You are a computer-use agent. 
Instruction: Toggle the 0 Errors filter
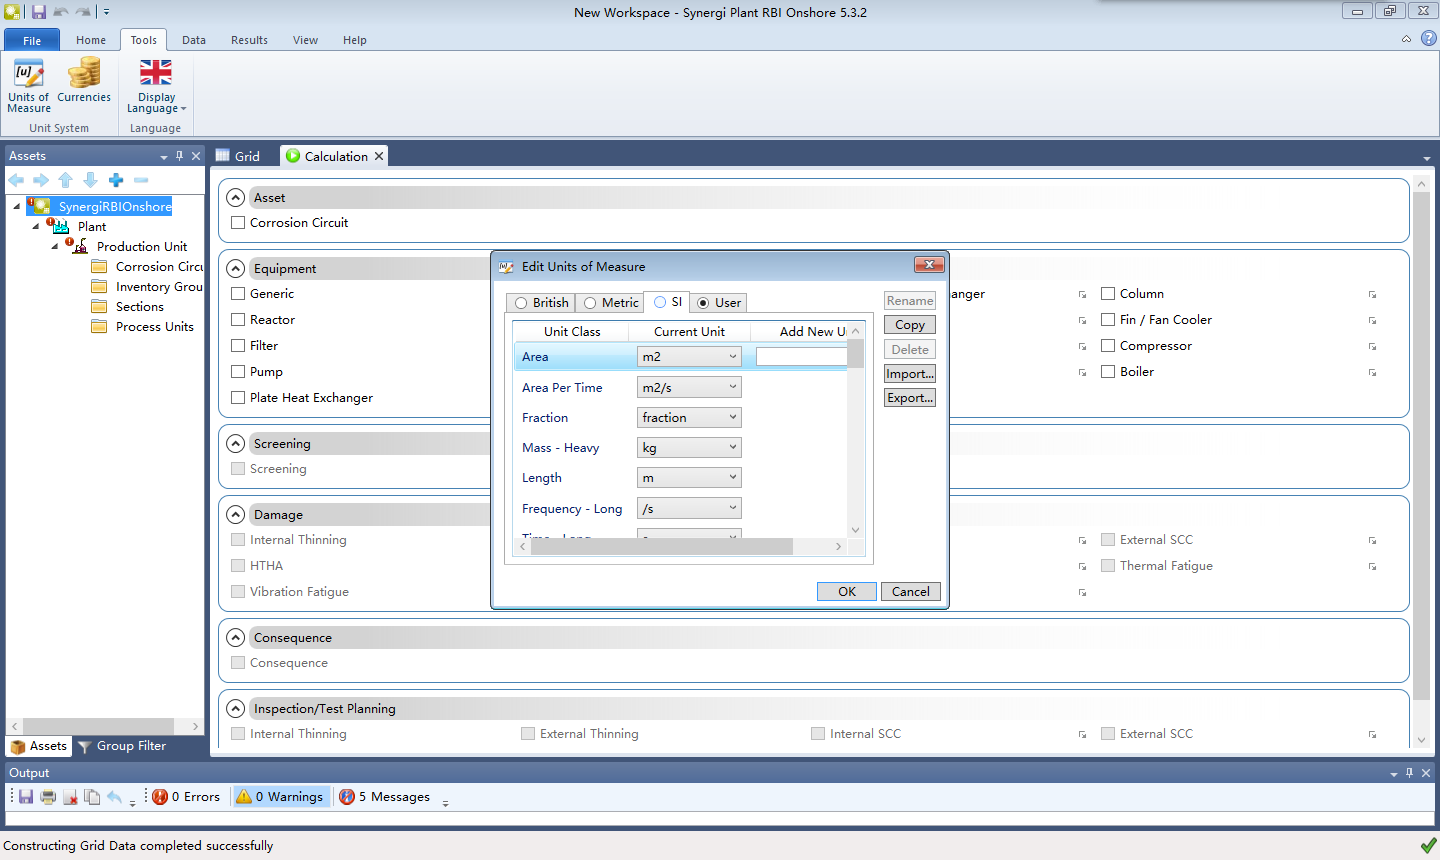pyautogui.click(x=187, y=797)
